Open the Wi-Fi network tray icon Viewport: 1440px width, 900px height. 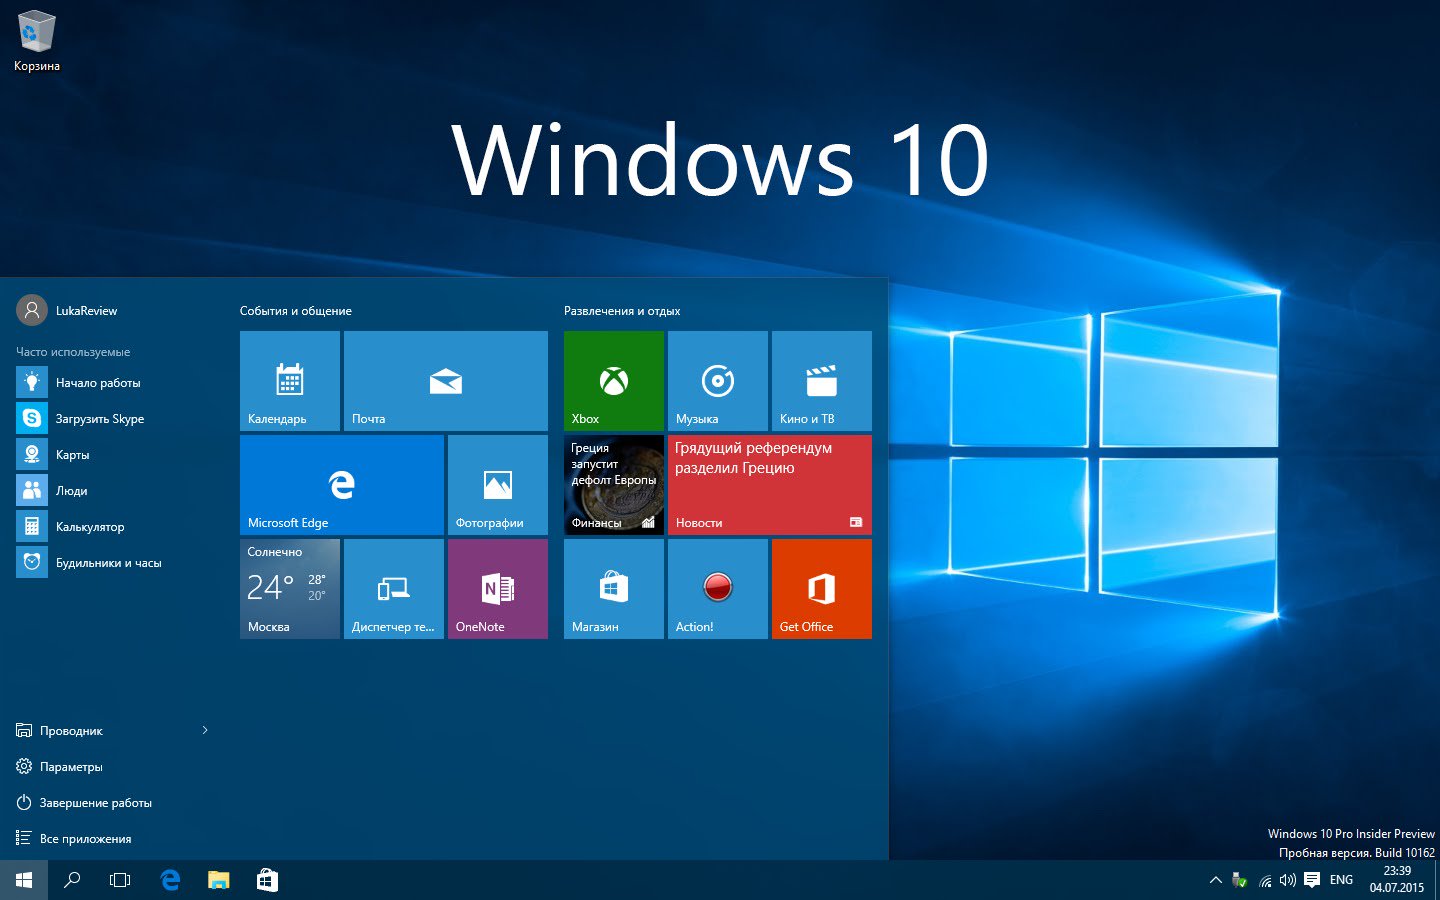click(1265, 880)
